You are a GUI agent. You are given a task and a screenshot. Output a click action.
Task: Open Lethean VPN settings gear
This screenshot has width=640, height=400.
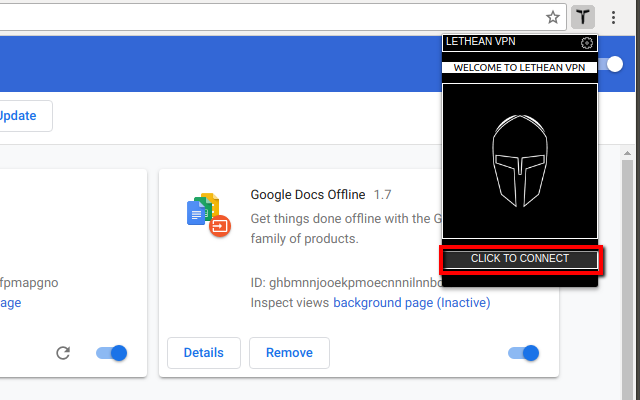click(x=587, y=43)
